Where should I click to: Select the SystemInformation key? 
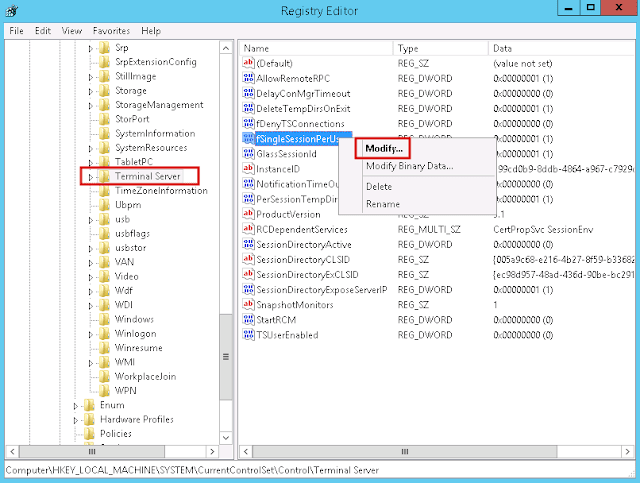(155, 134)
